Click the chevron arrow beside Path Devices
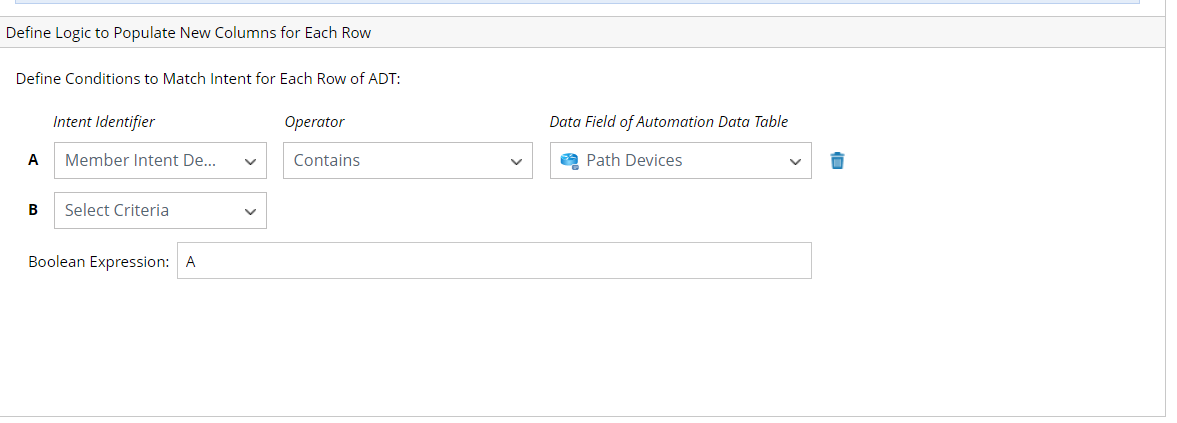The image size is (1177, 423). tap(795, 161)
